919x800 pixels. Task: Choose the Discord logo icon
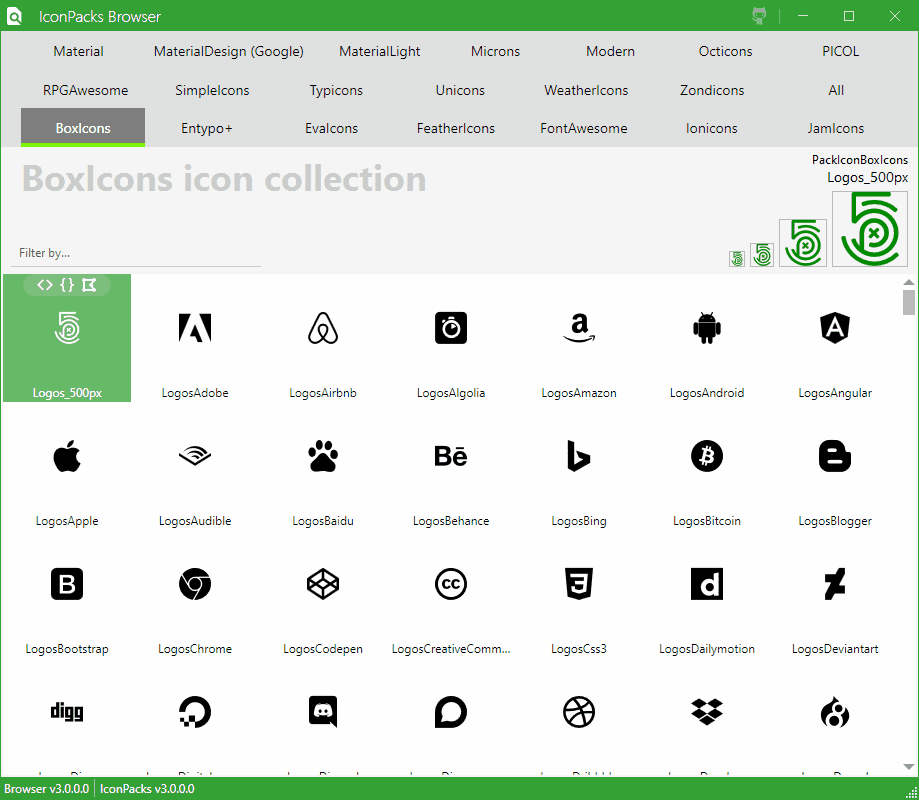tap(323, 712)
